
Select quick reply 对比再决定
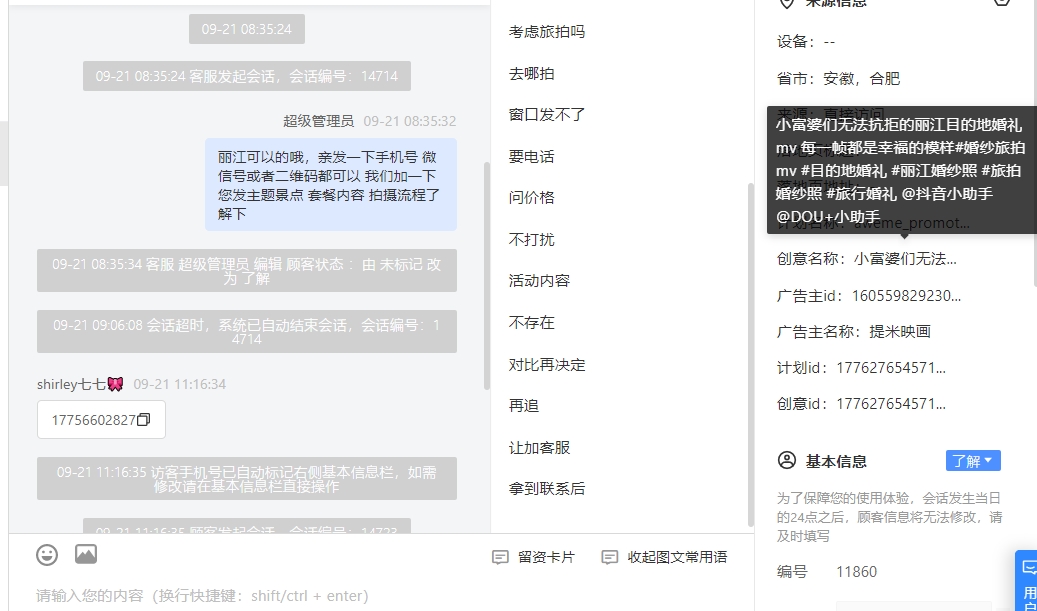point(546,365)
